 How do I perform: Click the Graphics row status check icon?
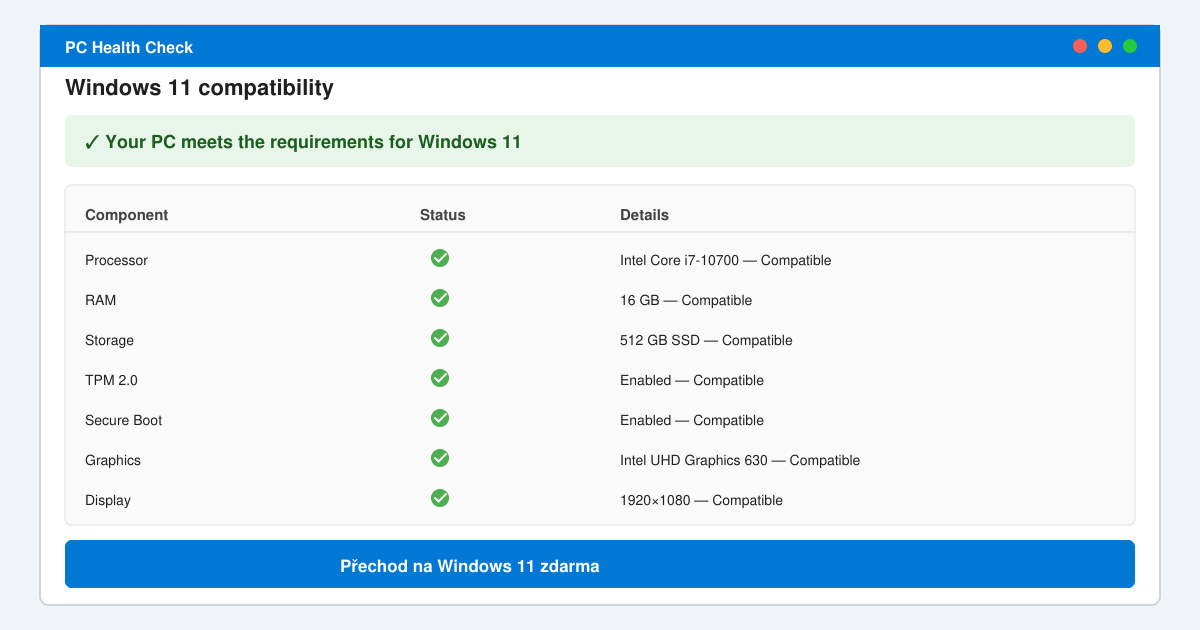(440, 458)
